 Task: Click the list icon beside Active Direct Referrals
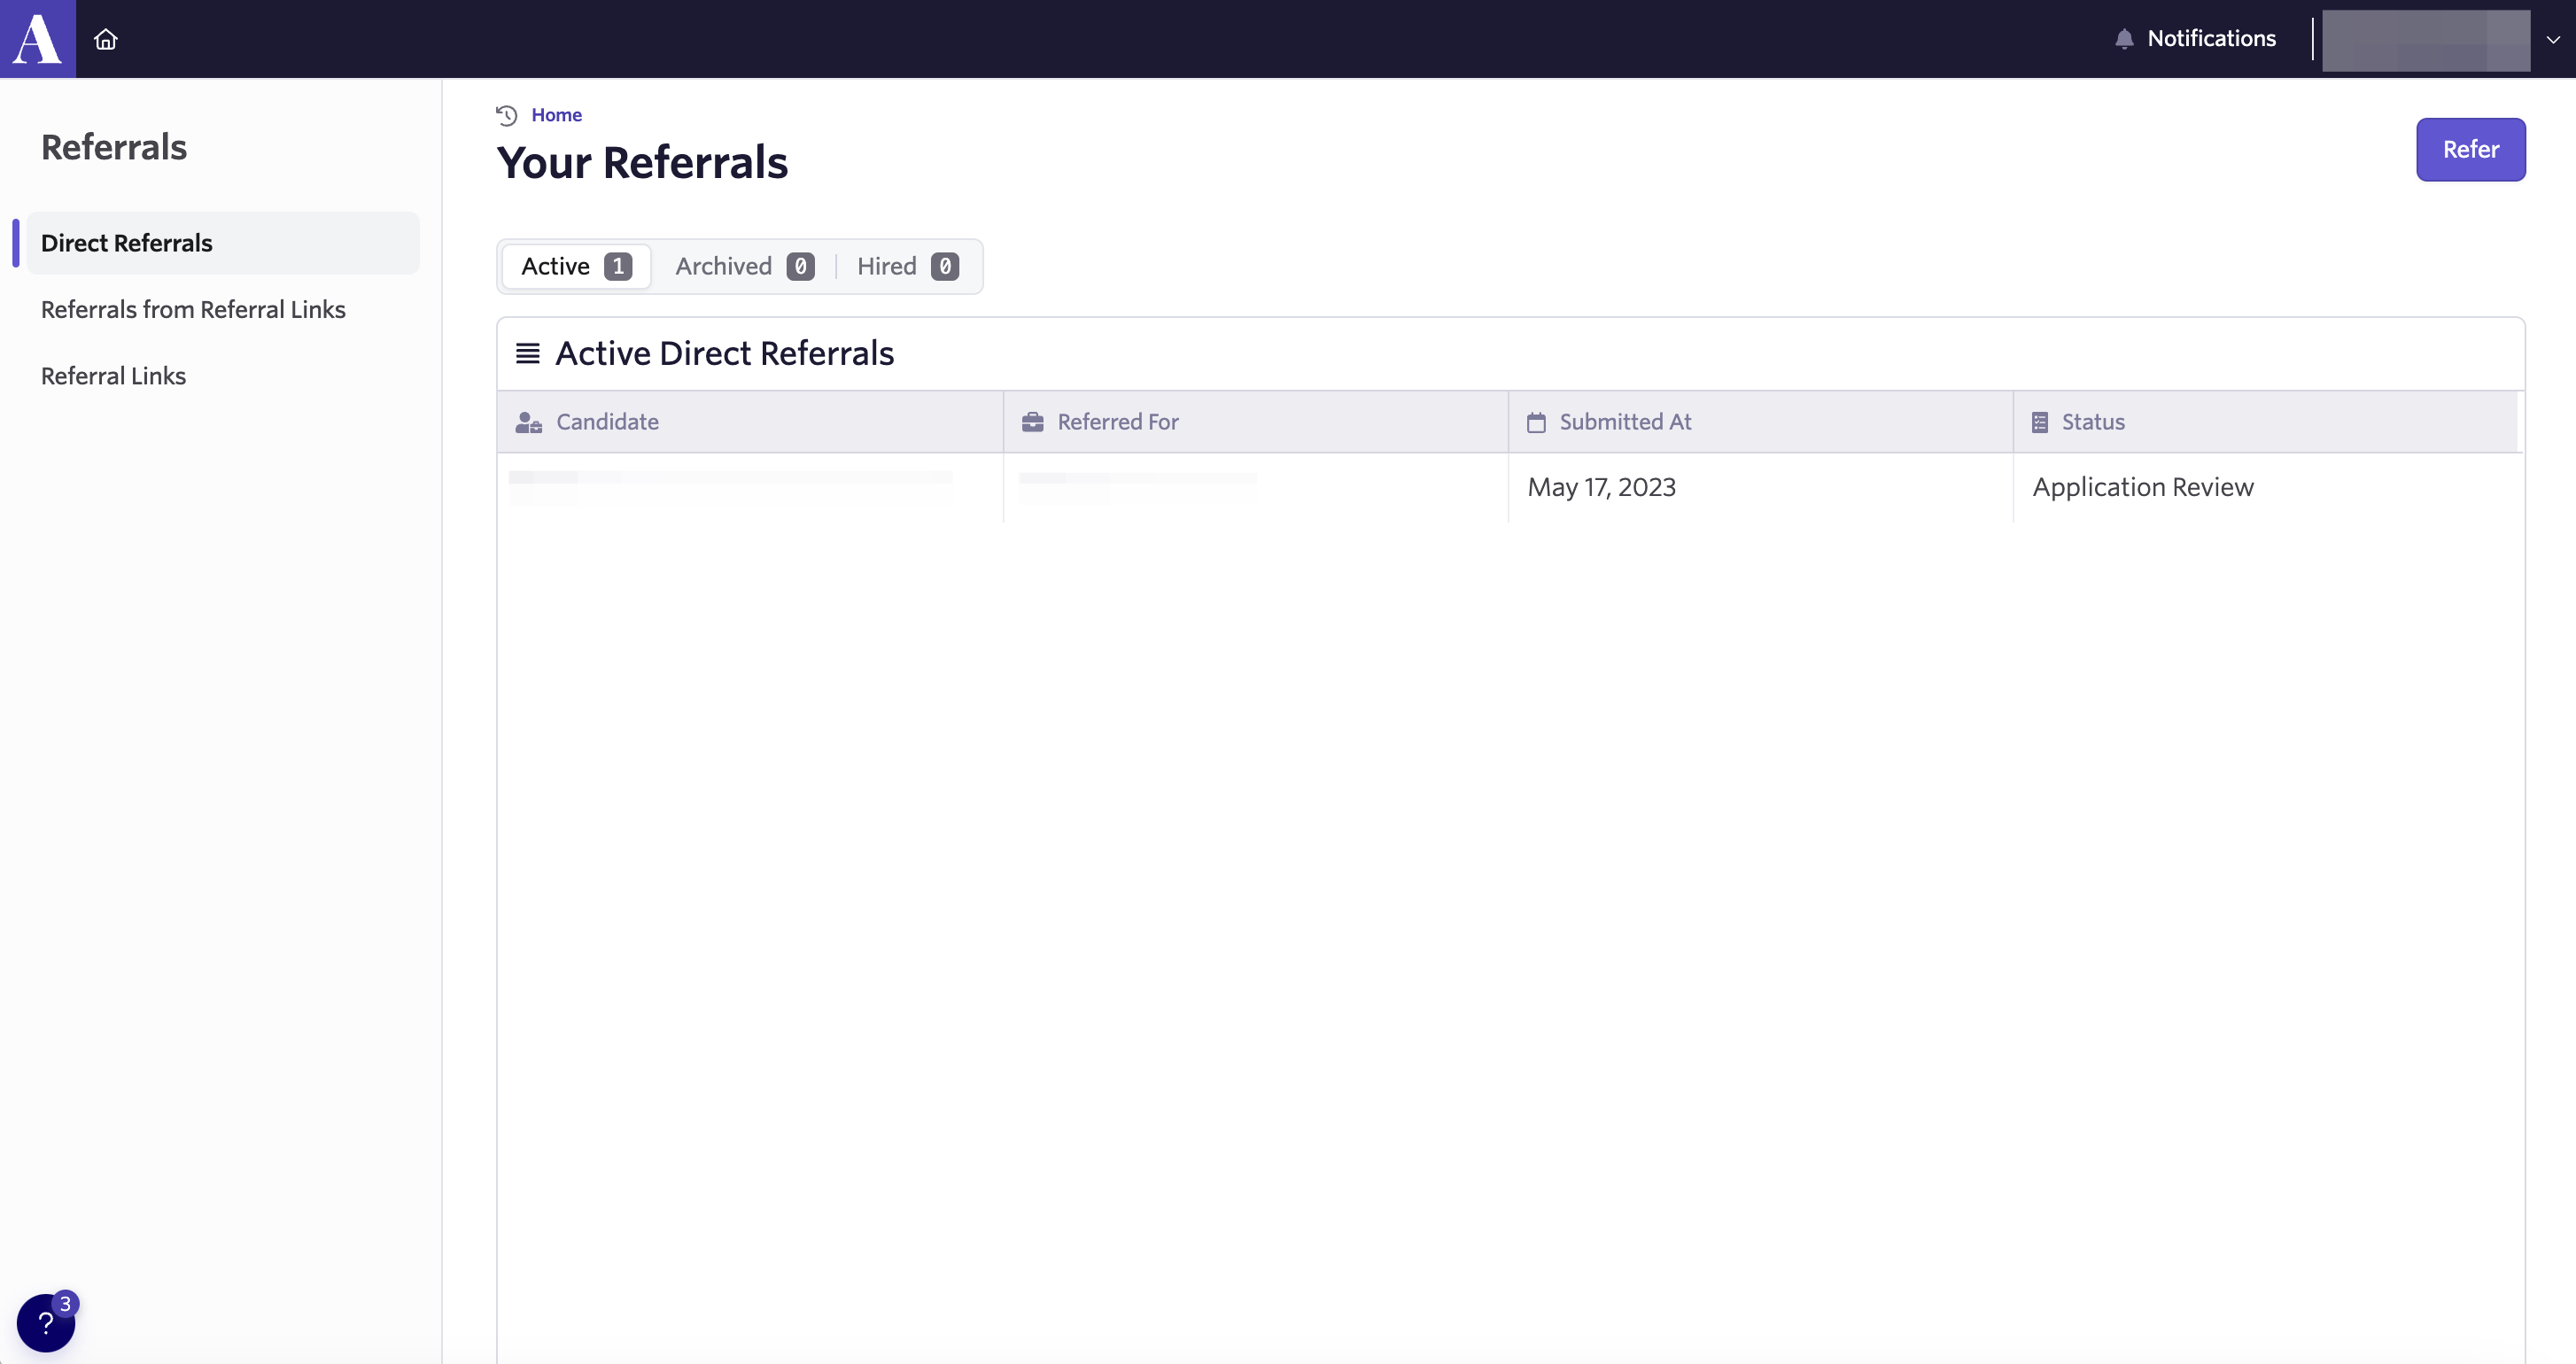[x=528, y=353]
